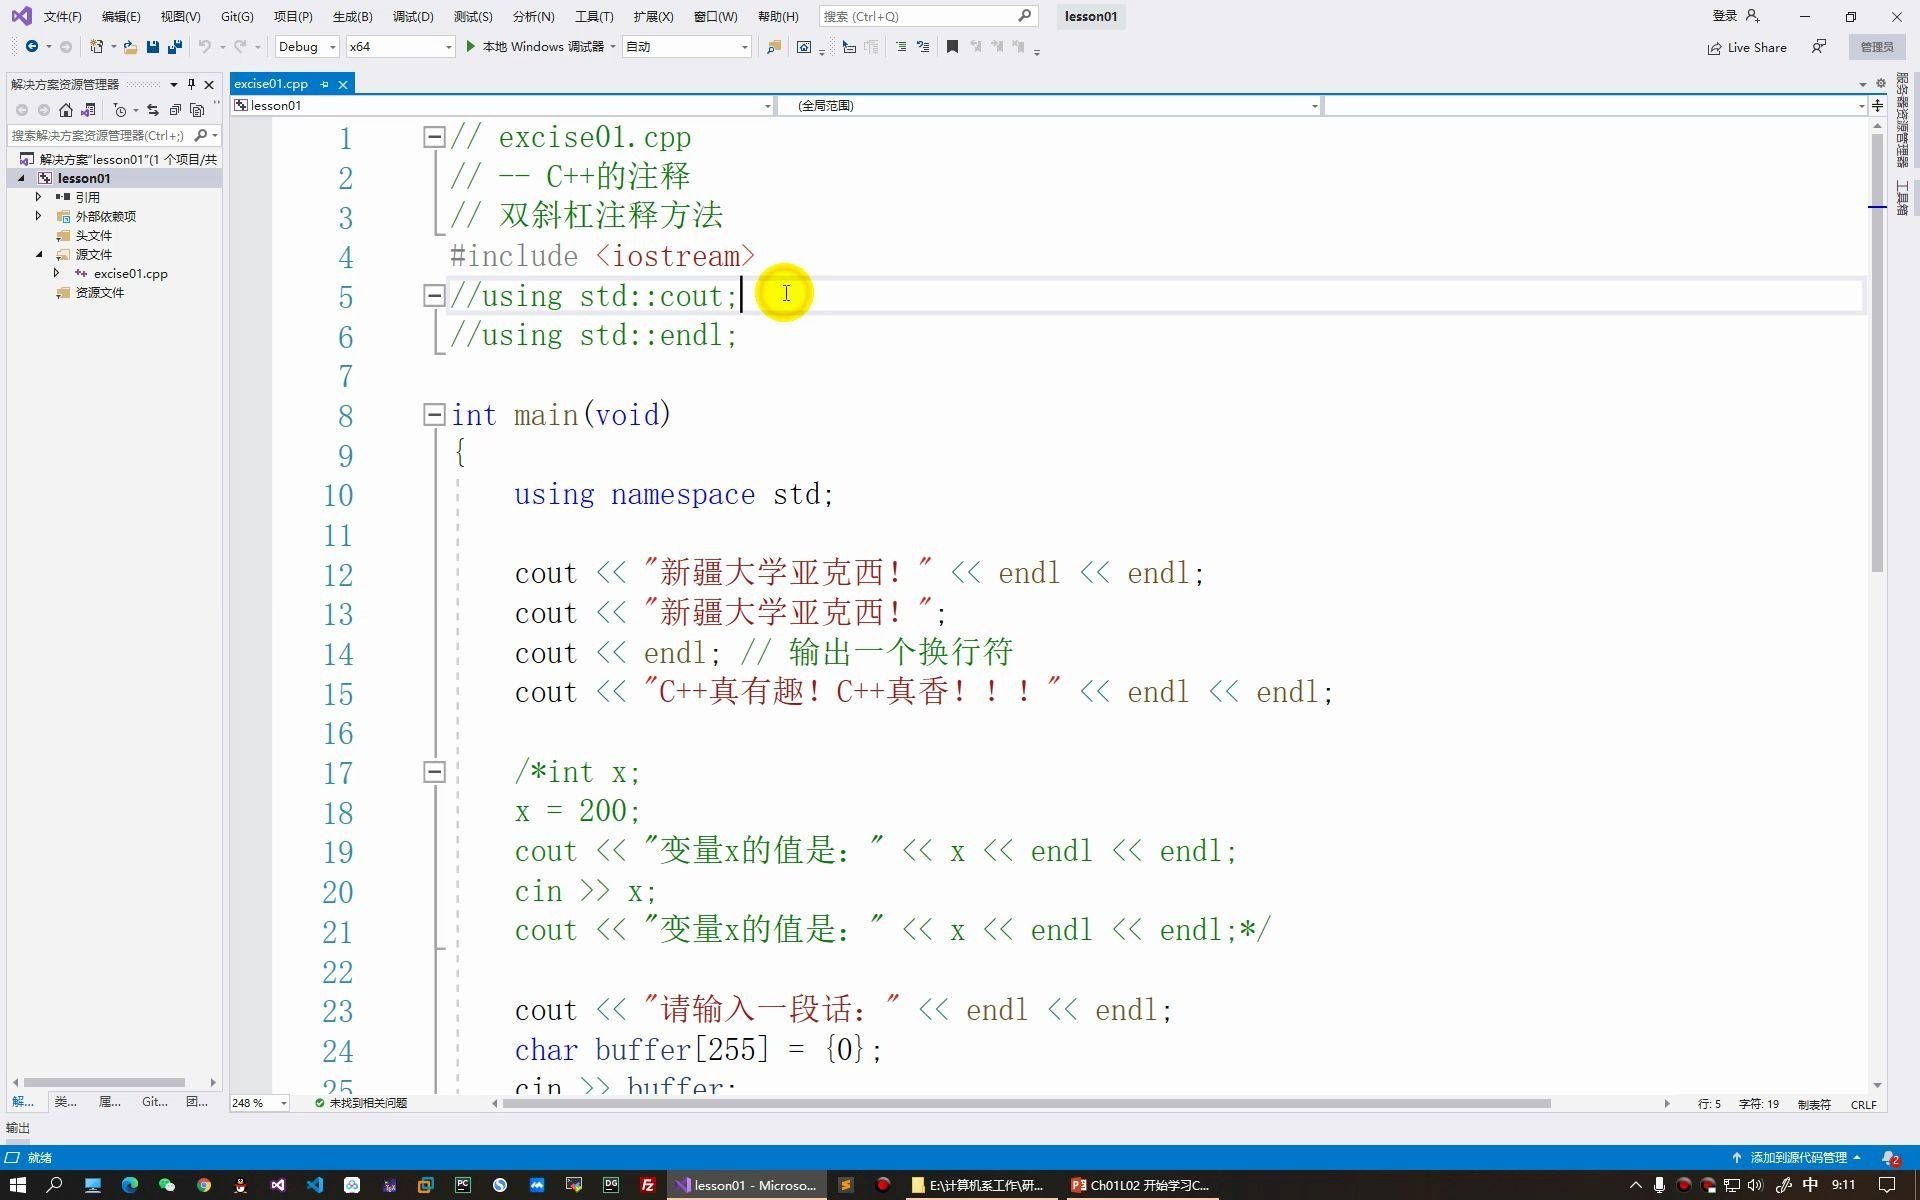This screenshot has height=1200, width=1920.
Task: Click inside the 搜索 (Ctrl+Q) search box
Action: click(920, 16)
